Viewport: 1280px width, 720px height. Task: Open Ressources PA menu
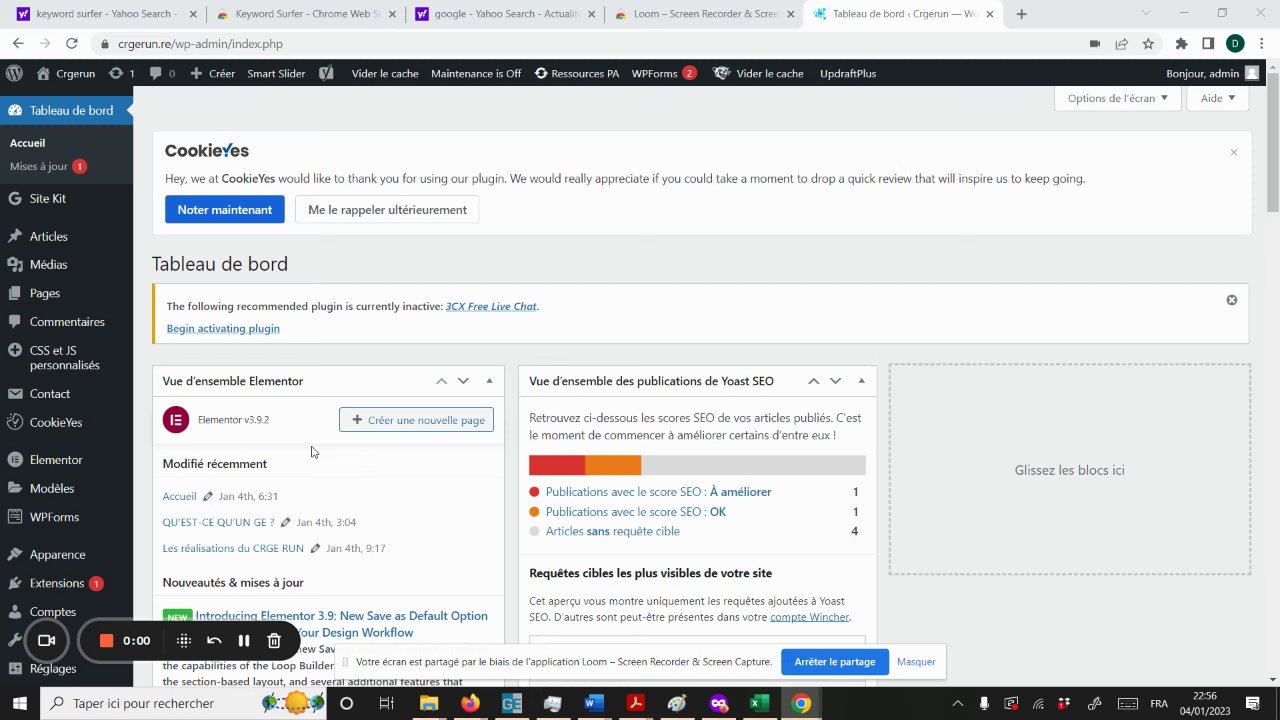577,73
